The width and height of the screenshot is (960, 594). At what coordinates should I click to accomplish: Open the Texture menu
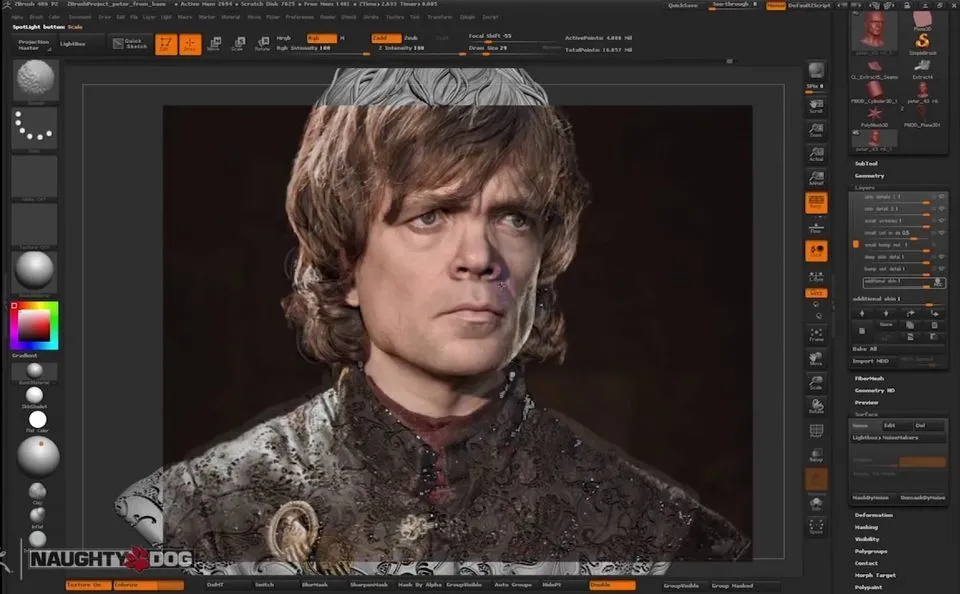(394, 17)
